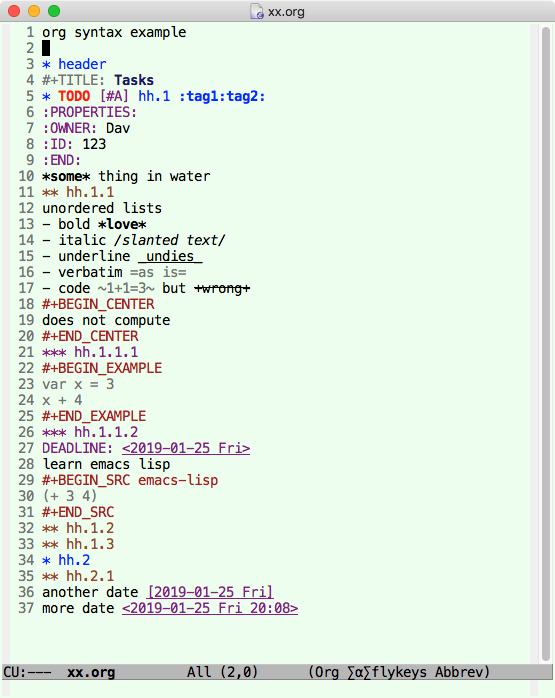This screenshot has height=698, width=555.
Task: Click the :tag1:tag2: tags
Action: click(222, 96)
